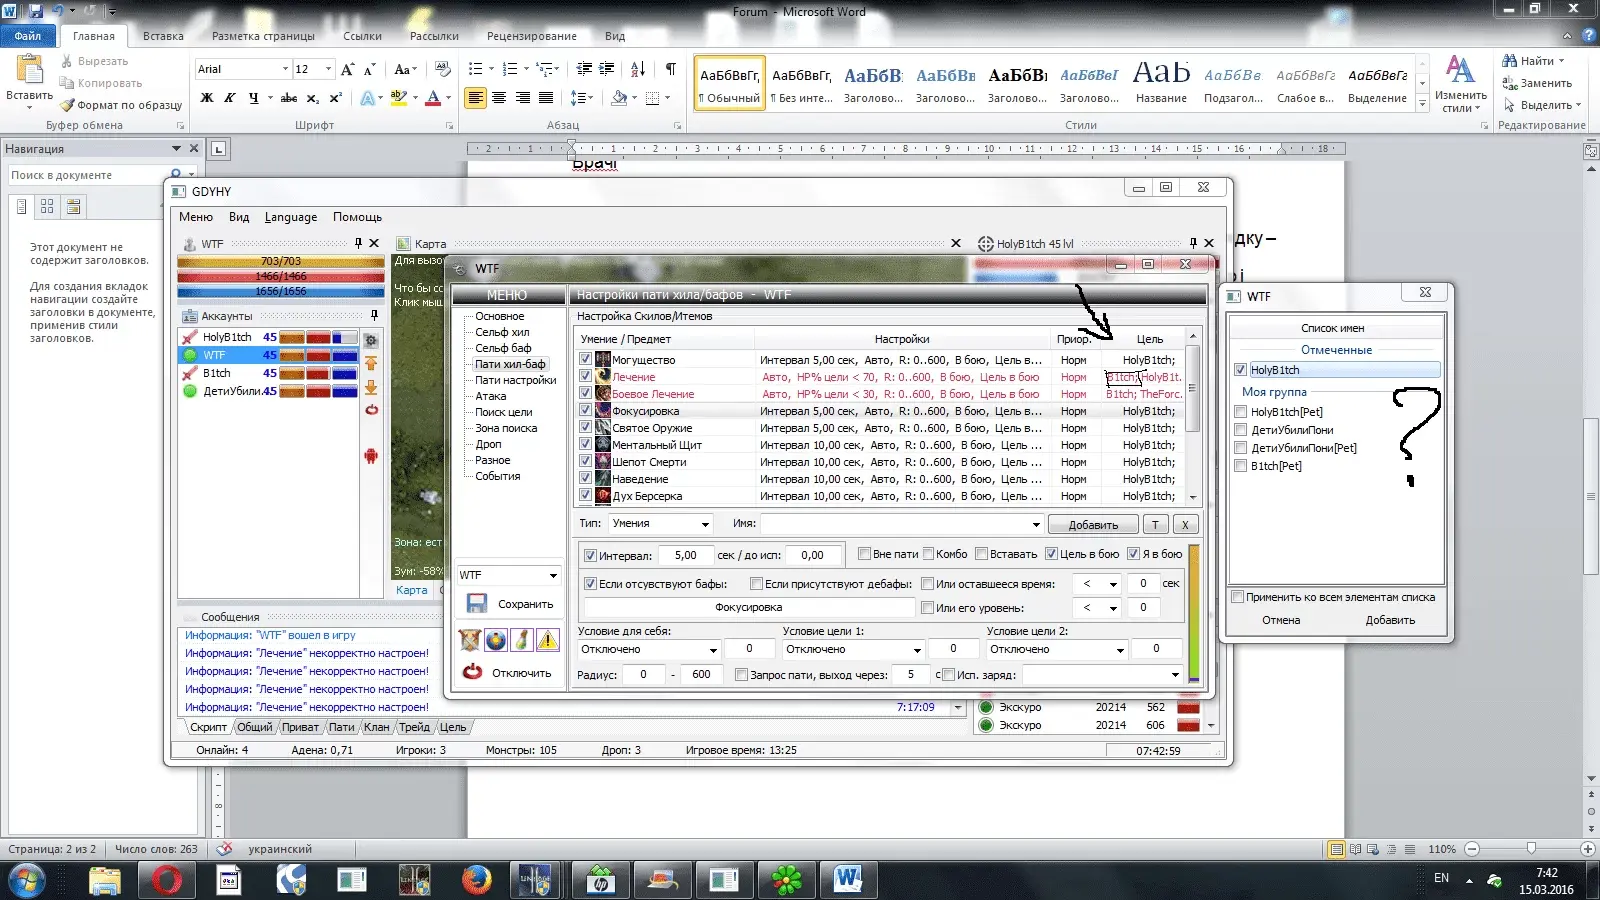
Task: Check HolyB1tch[Pet] in name list
Action: [x=1240, y=412]
